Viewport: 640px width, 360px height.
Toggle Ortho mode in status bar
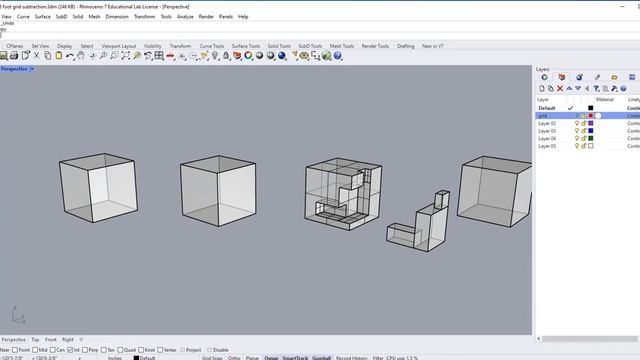click(234, 358)
